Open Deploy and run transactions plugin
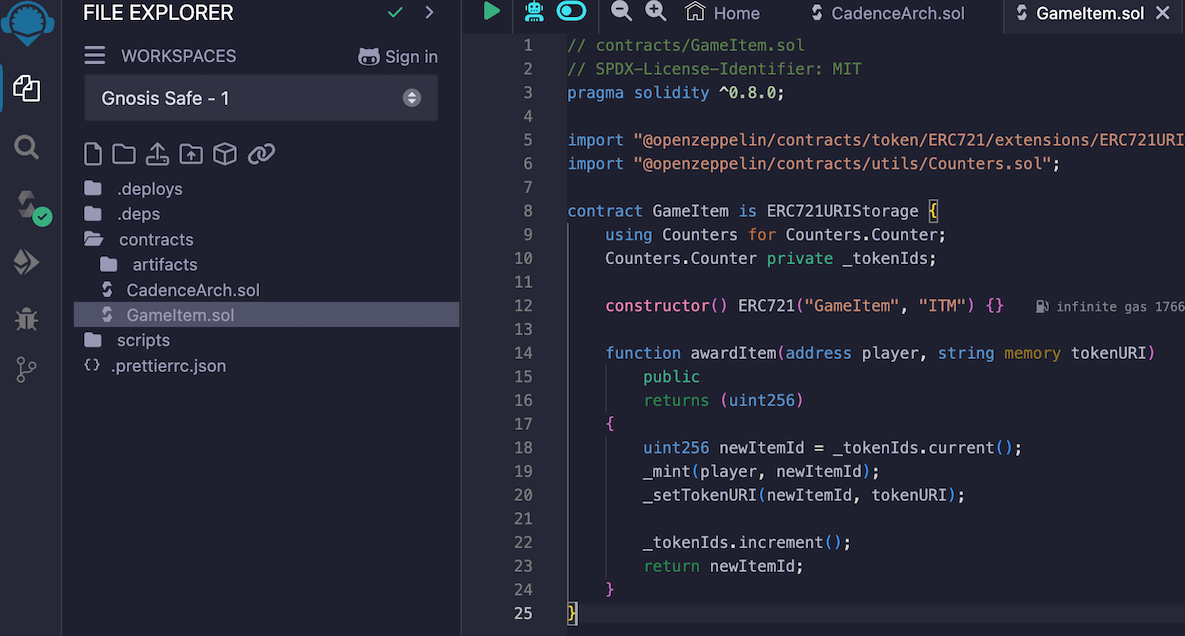Image resolution: width=1185 pixels, height=636 pixels. (27, 262)
